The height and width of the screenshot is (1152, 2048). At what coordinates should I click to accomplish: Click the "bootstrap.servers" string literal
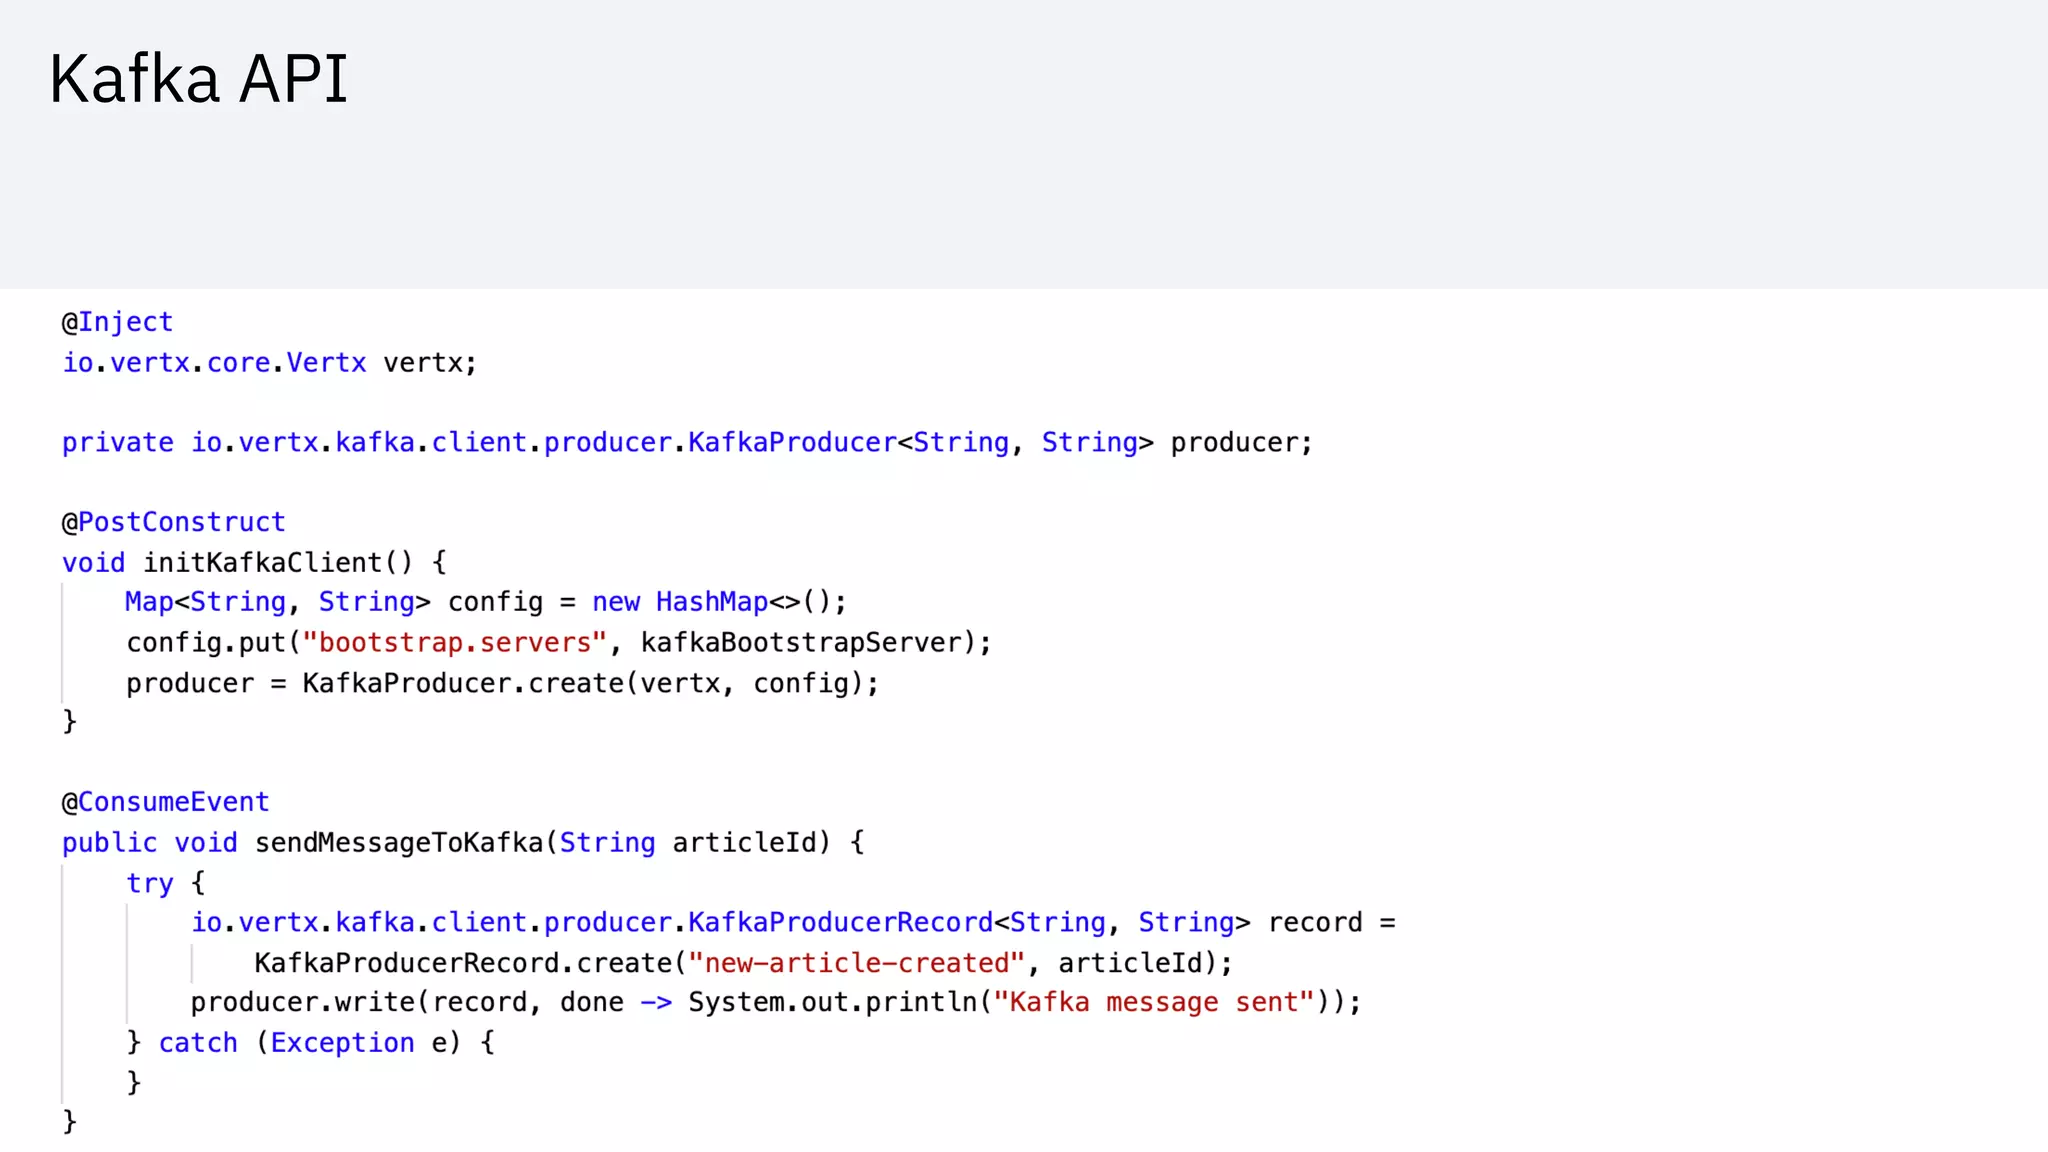(x=455, y=642)
